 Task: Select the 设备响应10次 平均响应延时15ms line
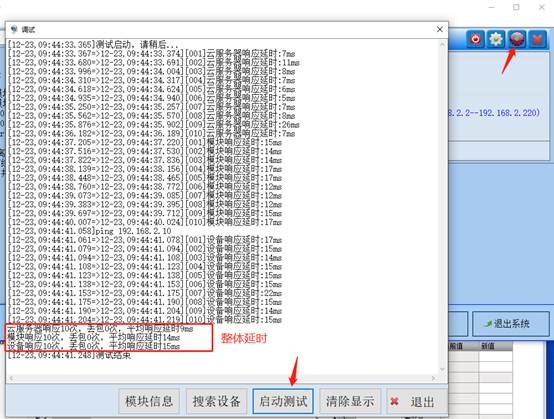click(x=94, y=346)
